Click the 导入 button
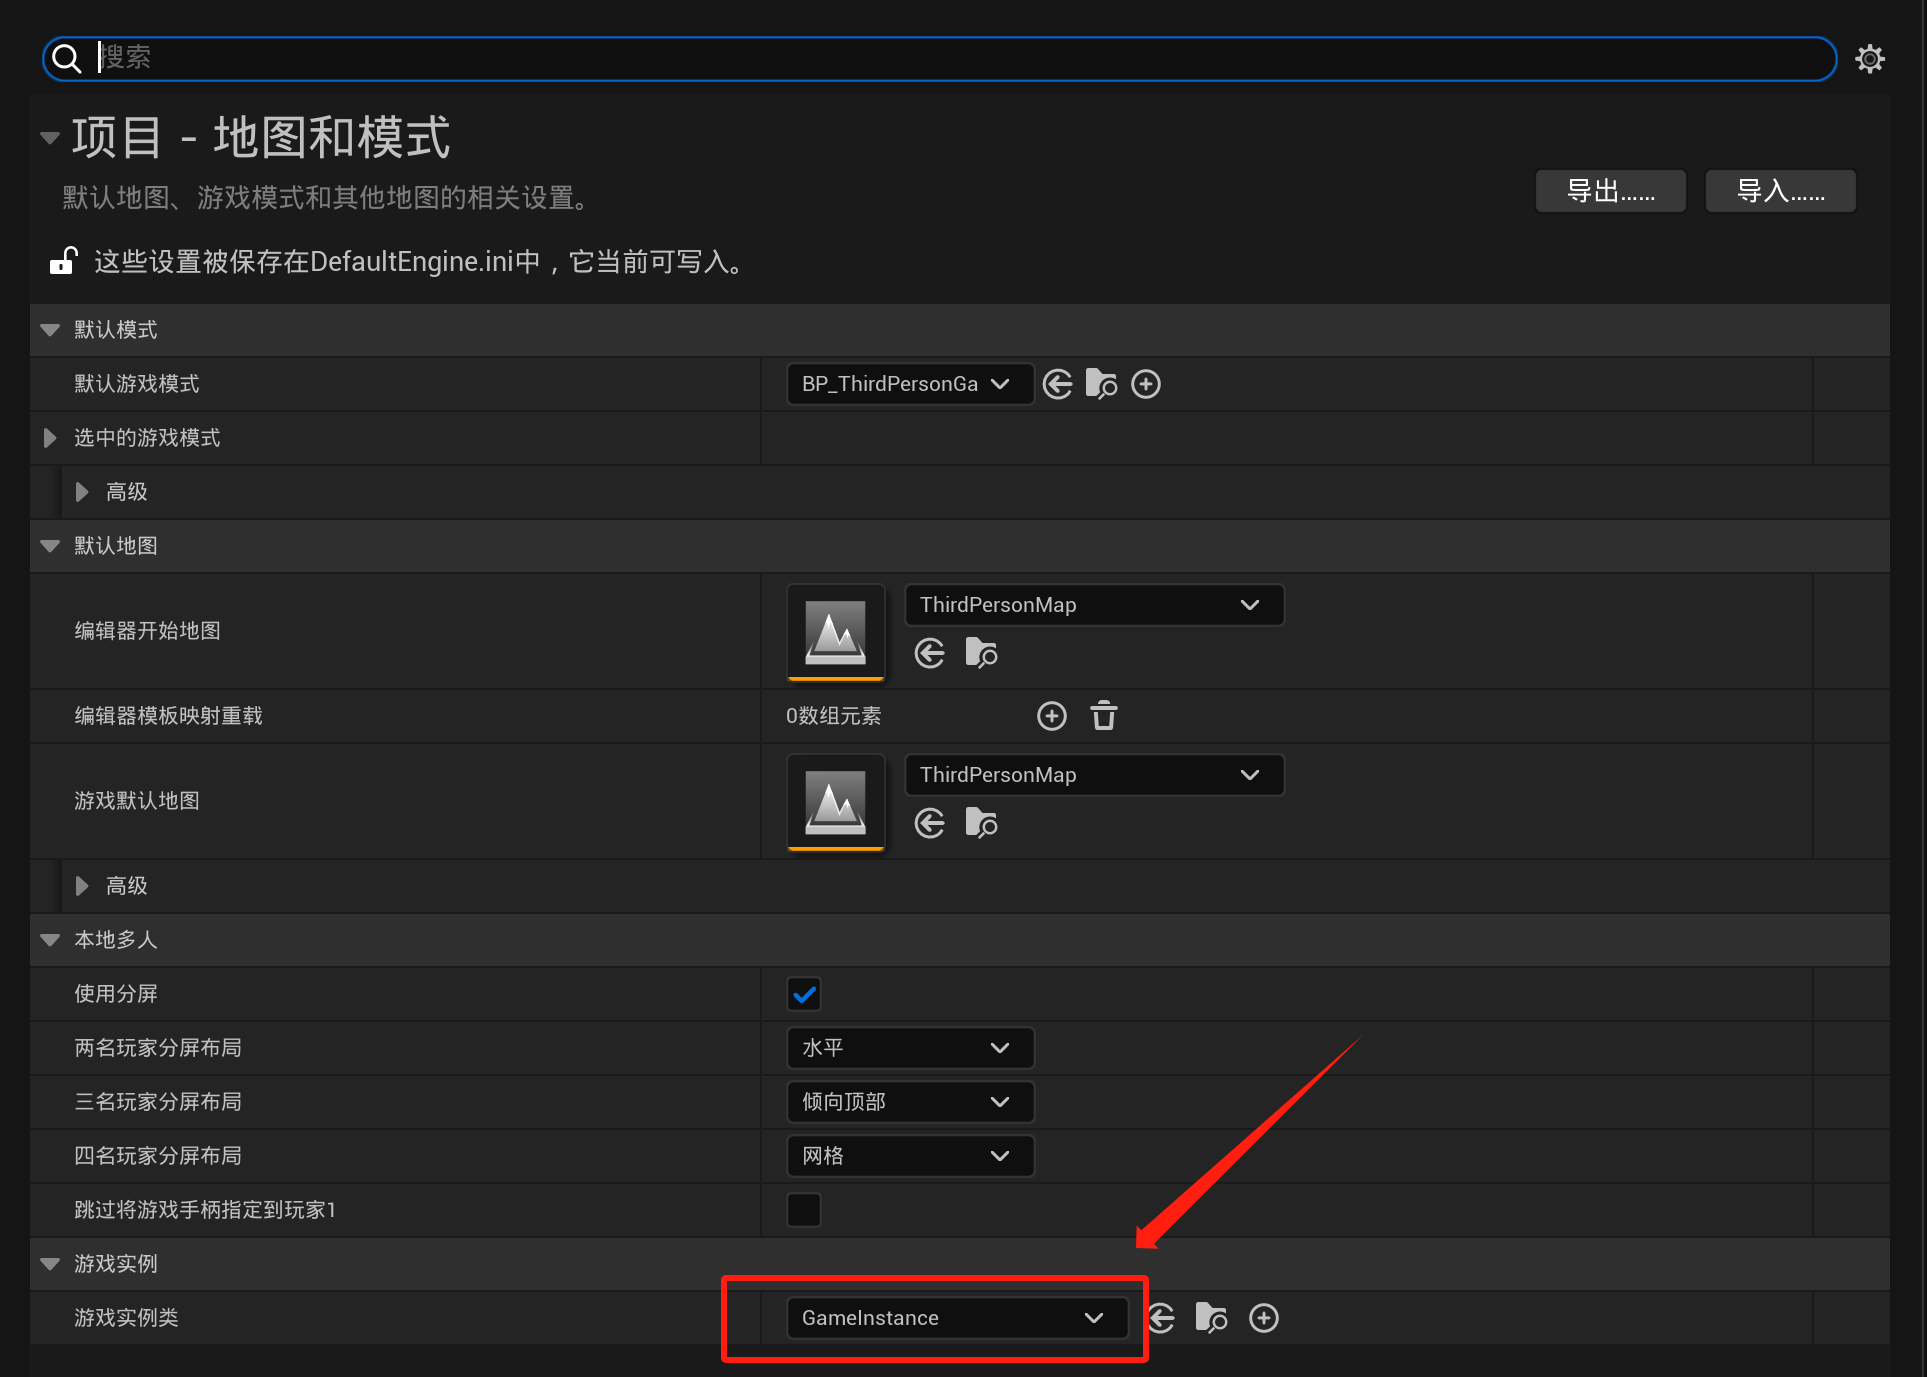 click(1780, 191)
